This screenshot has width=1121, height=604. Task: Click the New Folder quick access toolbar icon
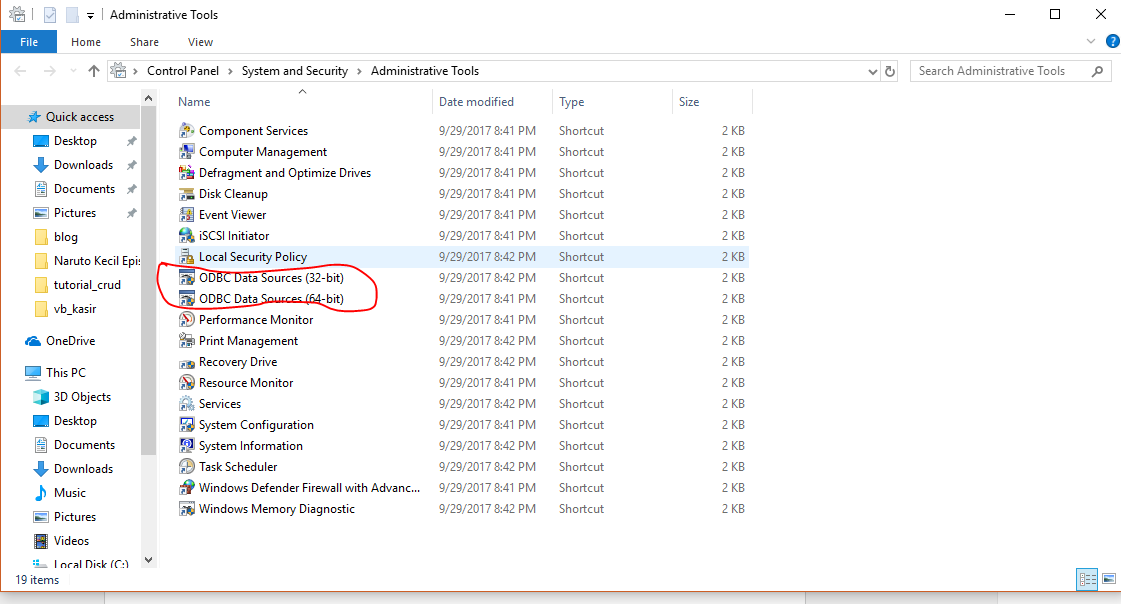click(72, 14)
